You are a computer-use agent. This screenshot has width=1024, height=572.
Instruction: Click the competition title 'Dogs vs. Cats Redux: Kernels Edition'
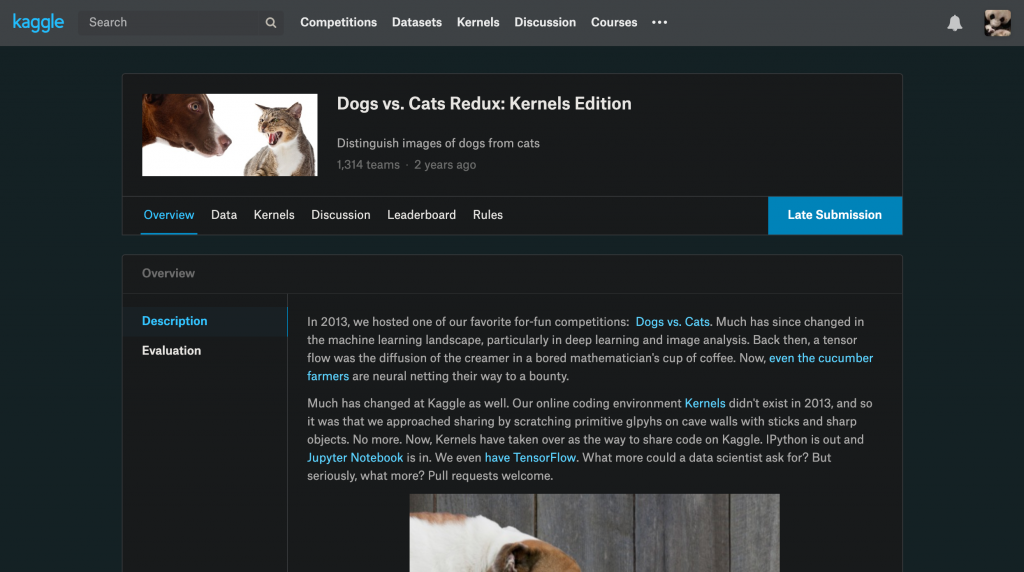tap(484, 104)
